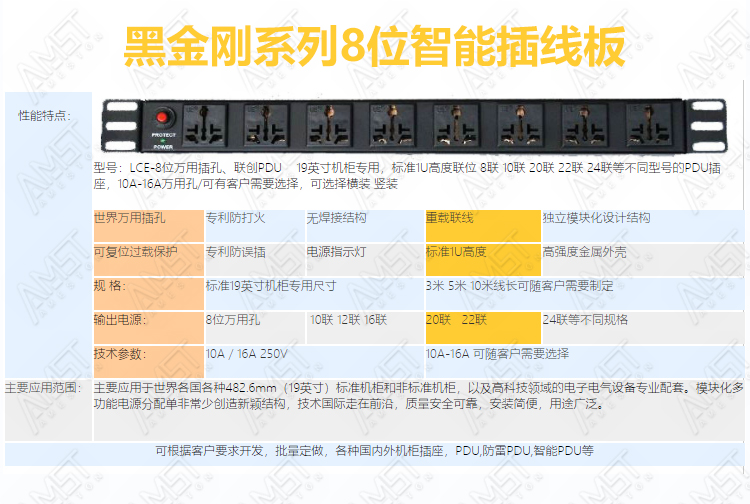Image resolution: width=750 pixels, height=504 pixels.
Task: Click the paragraph starting 主要应用于世界各国各种482.6mm
Action: tap(419, 395)
